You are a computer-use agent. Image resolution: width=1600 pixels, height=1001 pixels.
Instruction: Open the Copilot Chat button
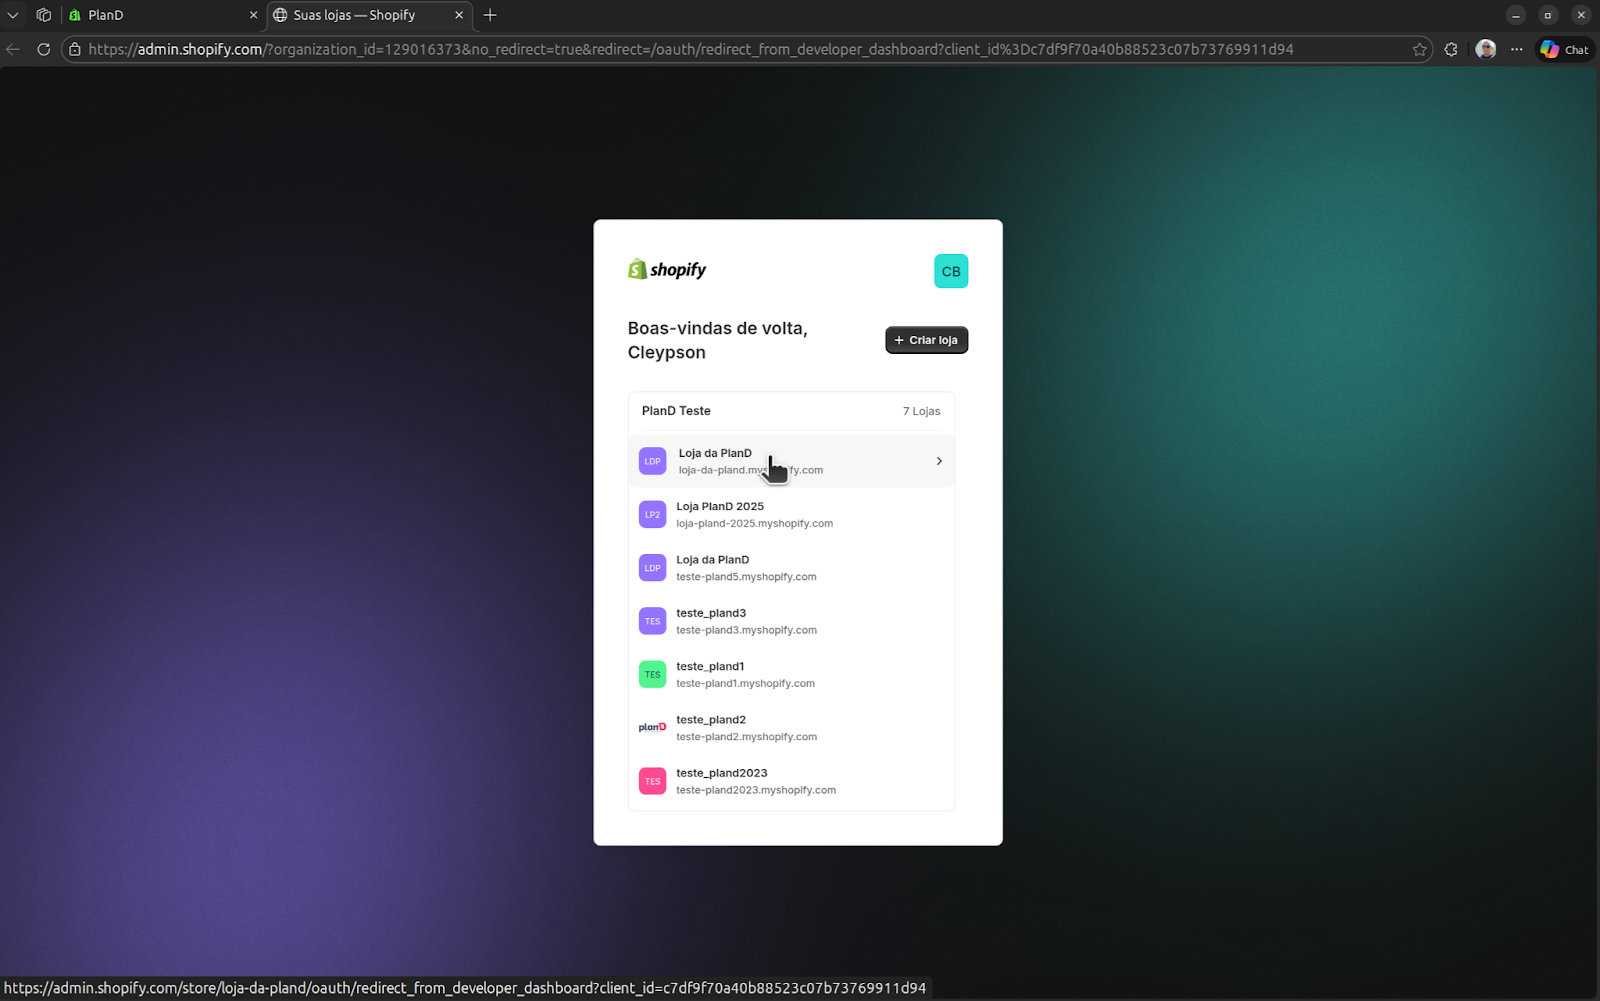[x=1565, y=49]
